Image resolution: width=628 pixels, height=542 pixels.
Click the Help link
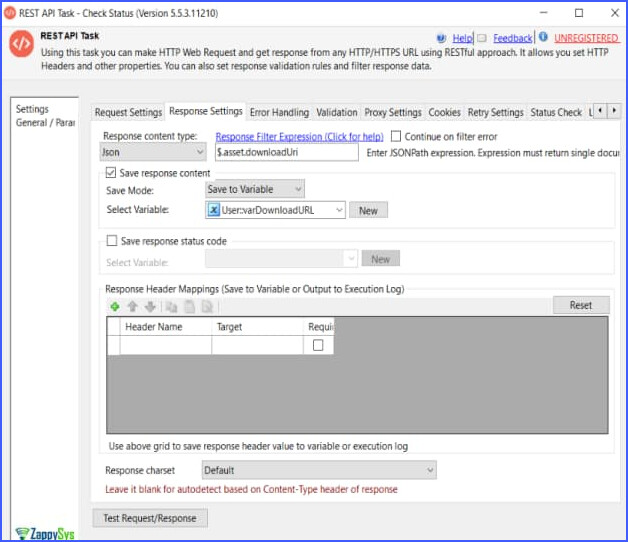(463, 38)
